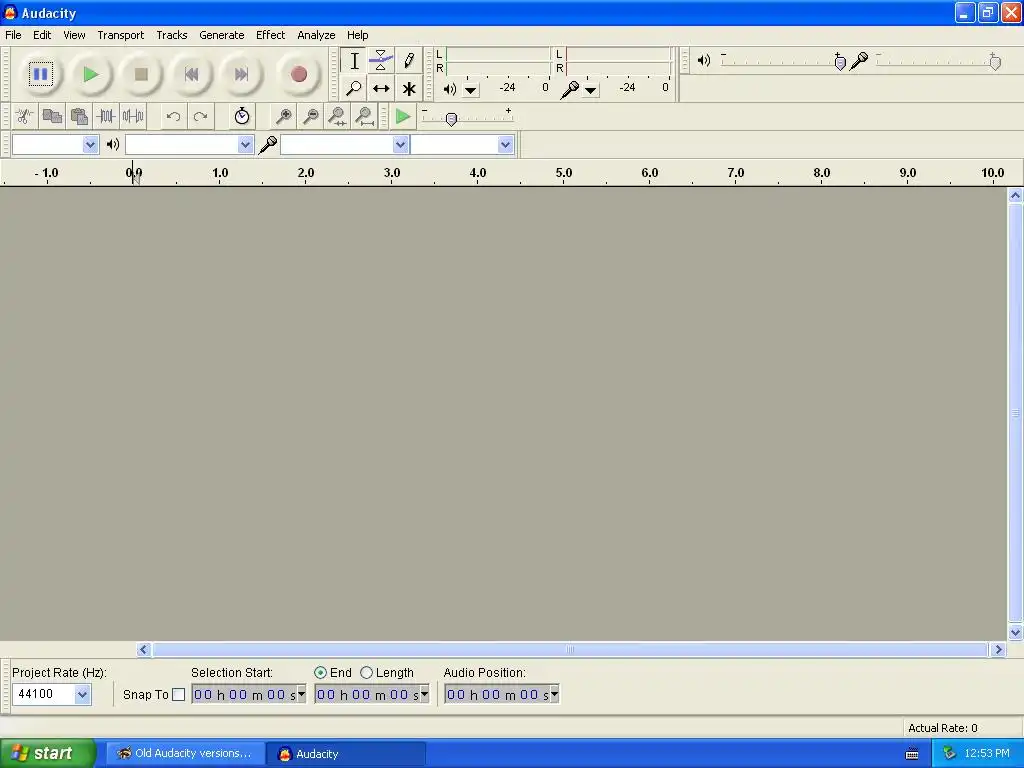The image size is (1024, 768).
Task: Click the Undo arrow icon
Action: 173,117
